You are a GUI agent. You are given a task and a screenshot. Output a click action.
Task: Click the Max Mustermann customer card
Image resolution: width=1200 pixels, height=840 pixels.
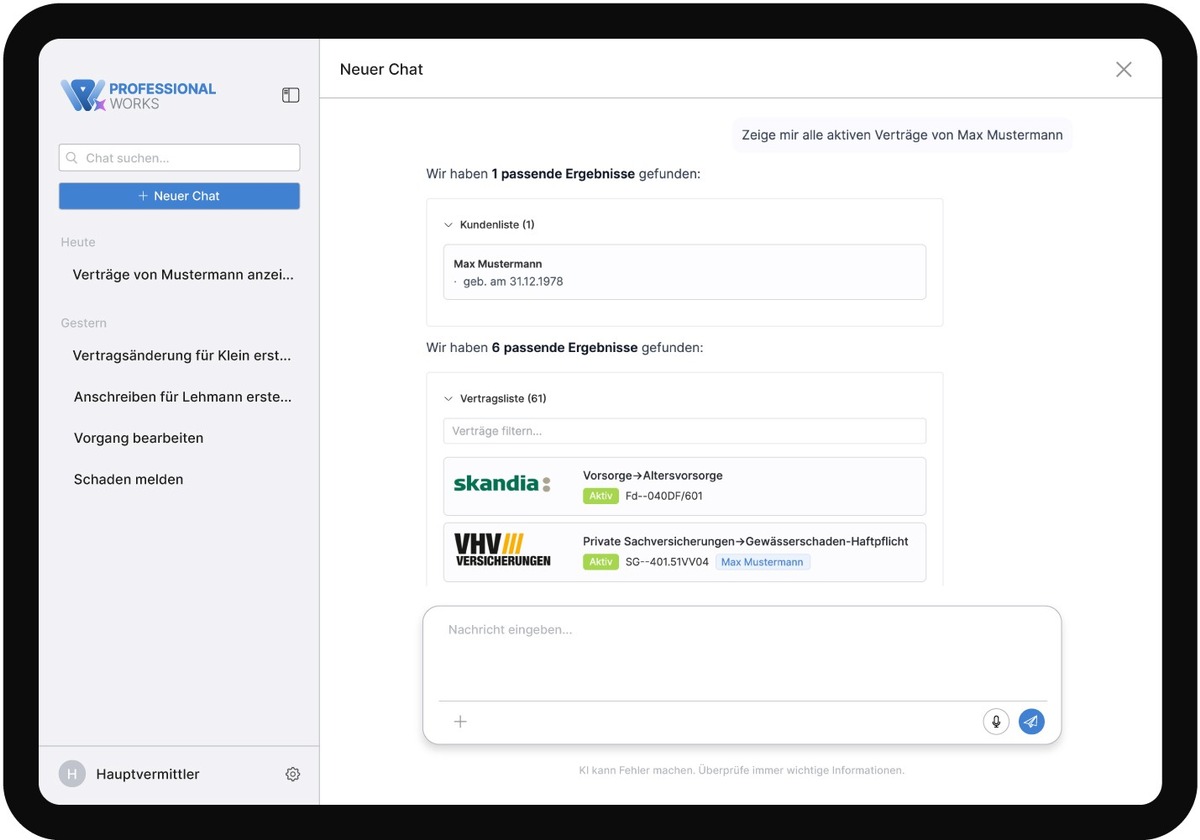[x=684, y=272]
